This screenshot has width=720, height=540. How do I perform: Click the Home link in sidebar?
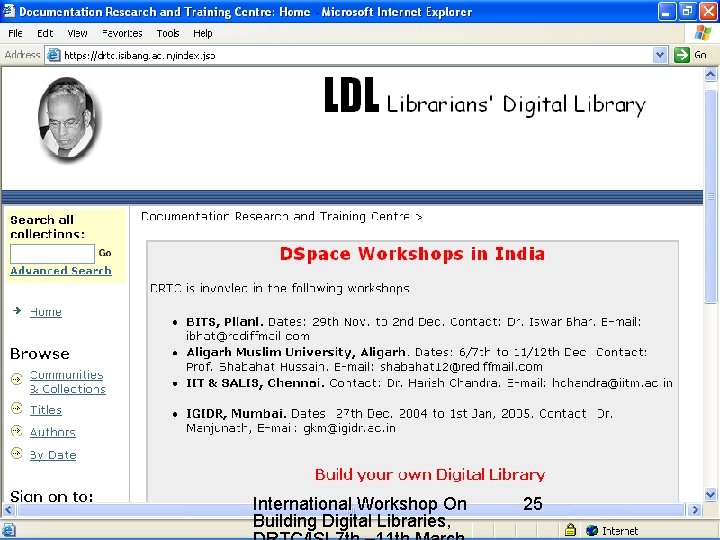tap(46, 312)
